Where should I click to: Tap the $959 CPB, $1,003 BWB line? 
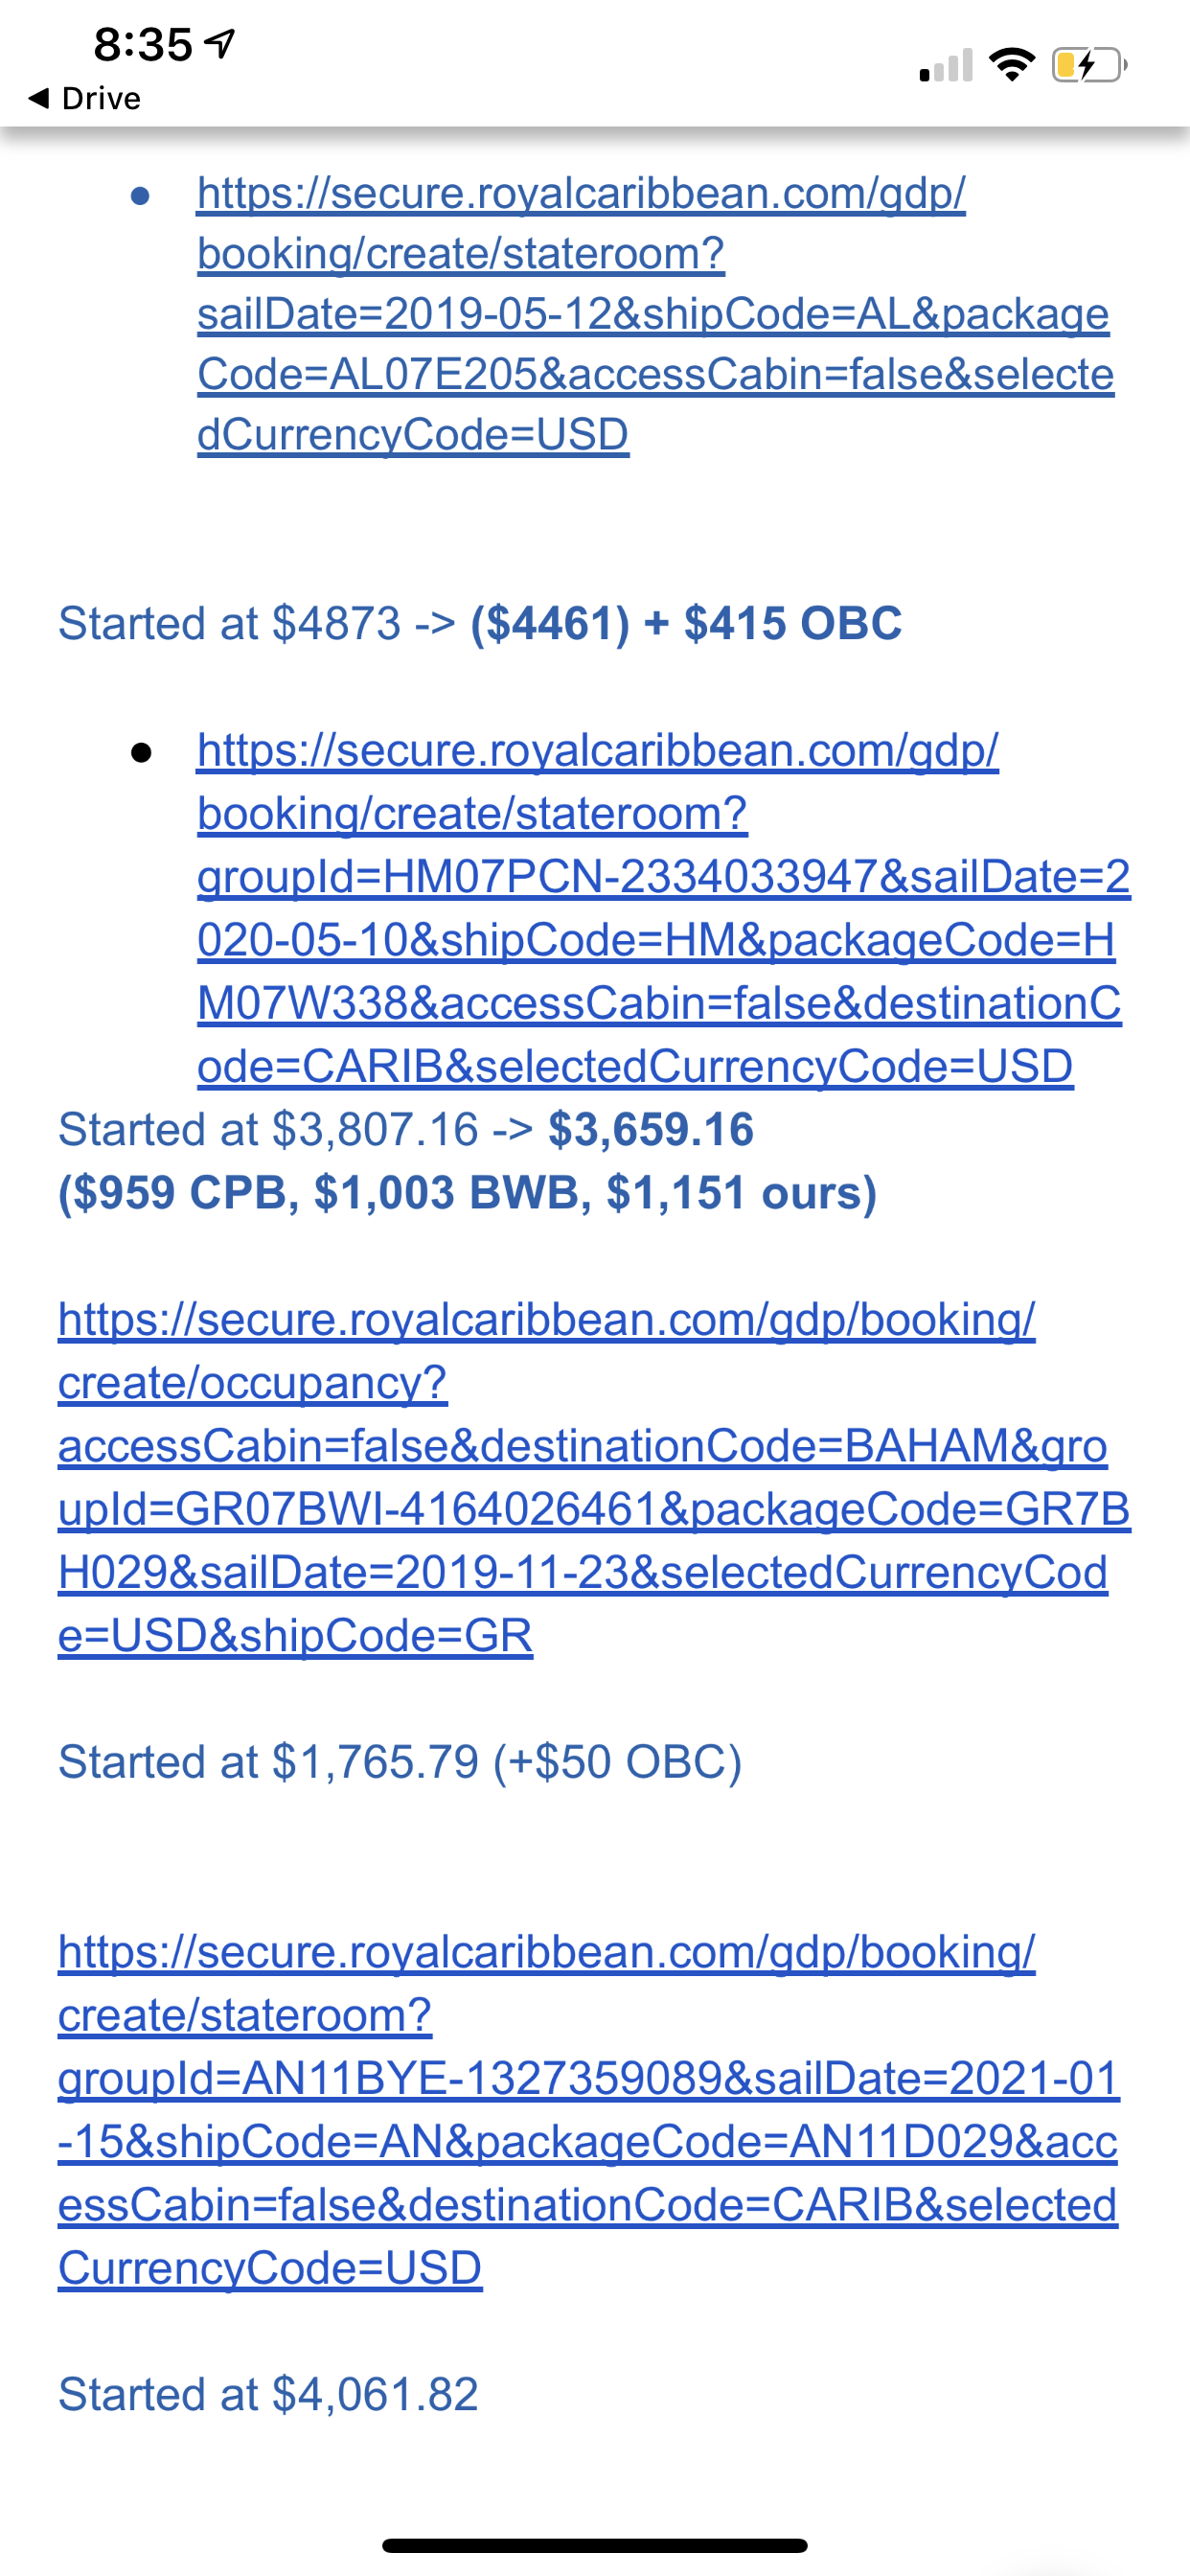[467, 1192]
